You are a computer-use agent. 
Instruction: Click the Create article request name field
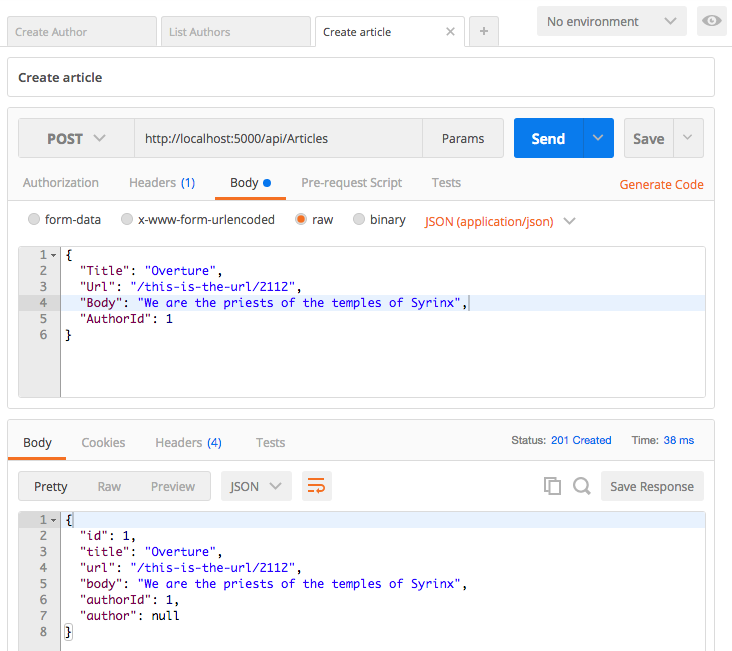[361, 77]
